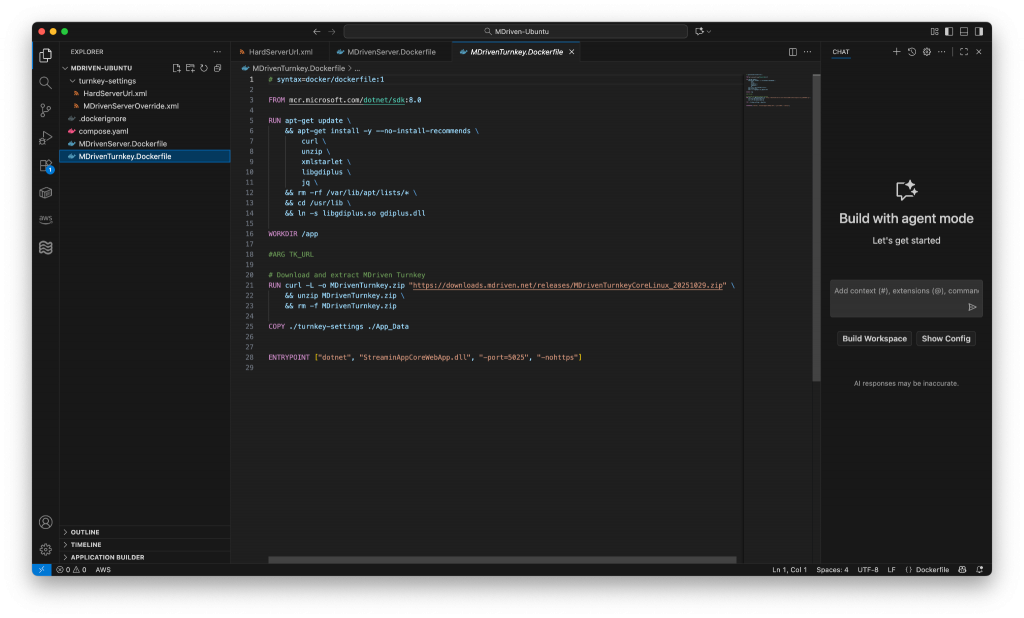Click the chat input field
The width and height of the screenshot is (1024, 618).
pyautogui.click(x=900, y=291)
